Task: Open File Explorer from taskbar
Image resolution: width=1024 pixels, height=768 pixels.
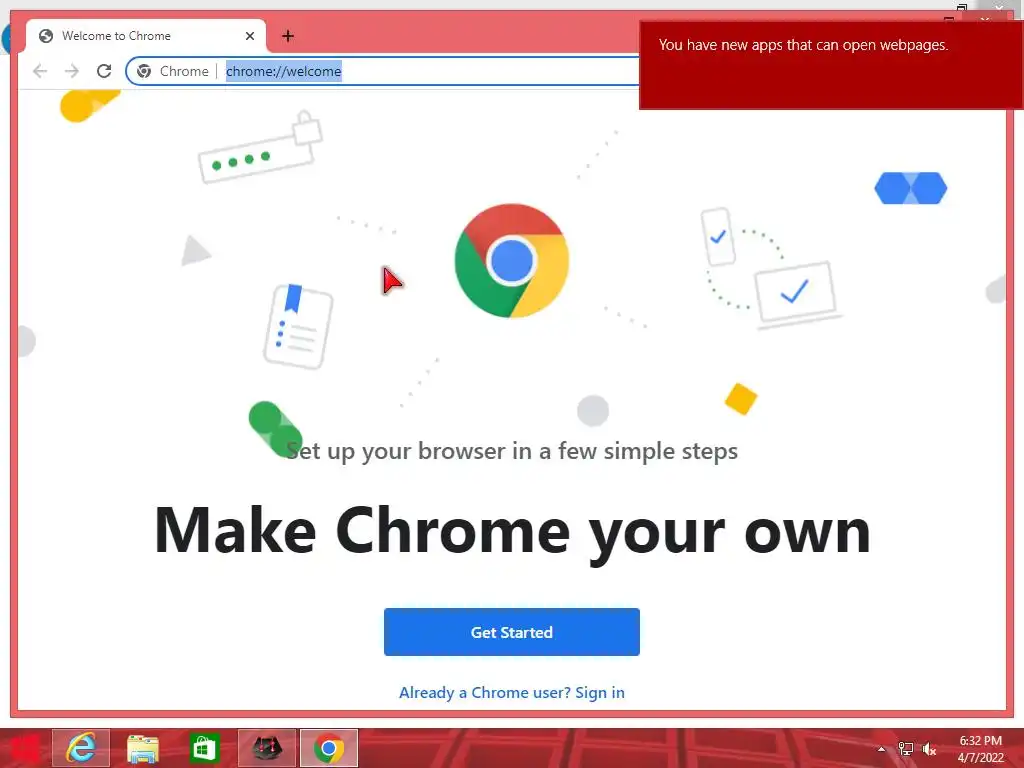Action: click(x=142, y=748)
